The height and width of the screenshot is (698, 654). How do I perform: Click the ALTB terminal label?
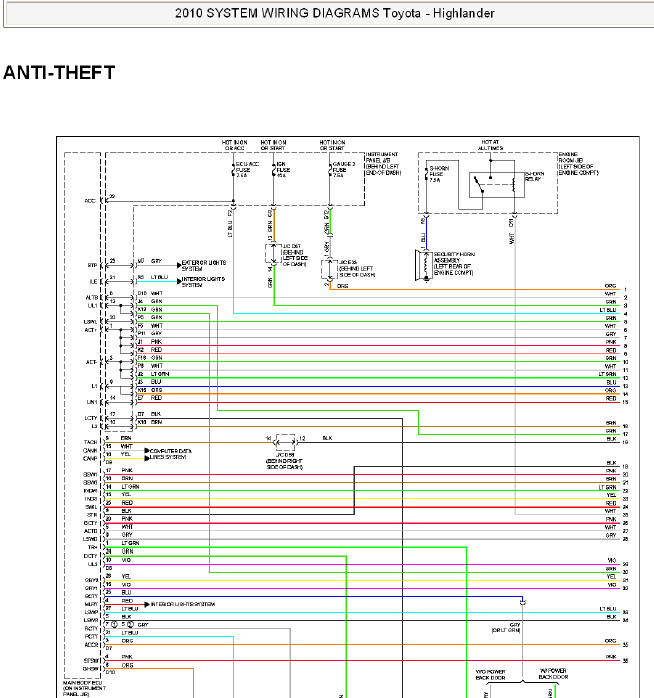pyautogui.click(x=91, y=297)
